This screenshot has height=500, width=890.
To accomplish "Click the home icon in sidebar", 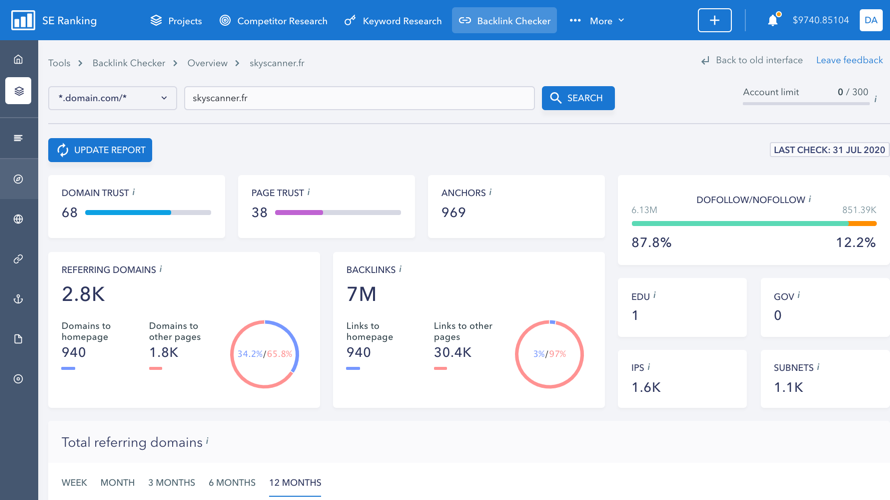I will click(18, 59).
